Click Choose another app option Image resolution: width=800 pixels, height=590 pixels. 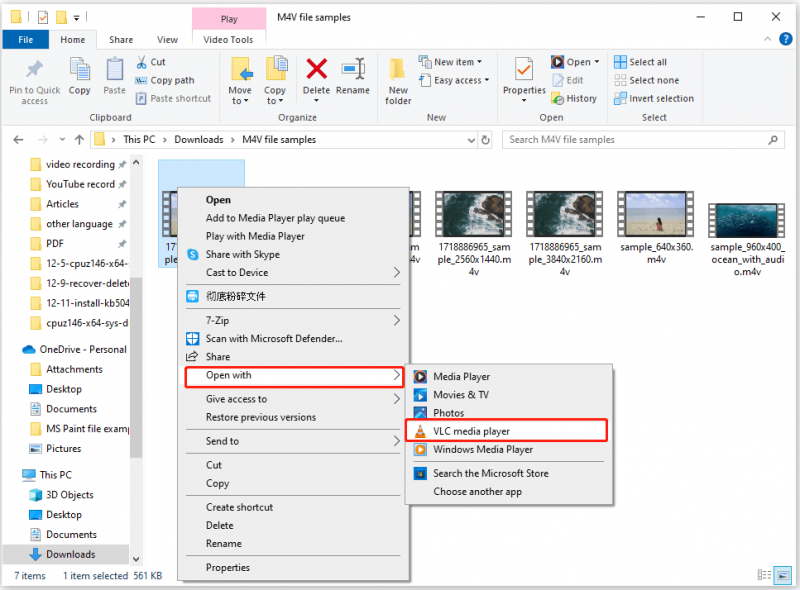coord(509,491)
